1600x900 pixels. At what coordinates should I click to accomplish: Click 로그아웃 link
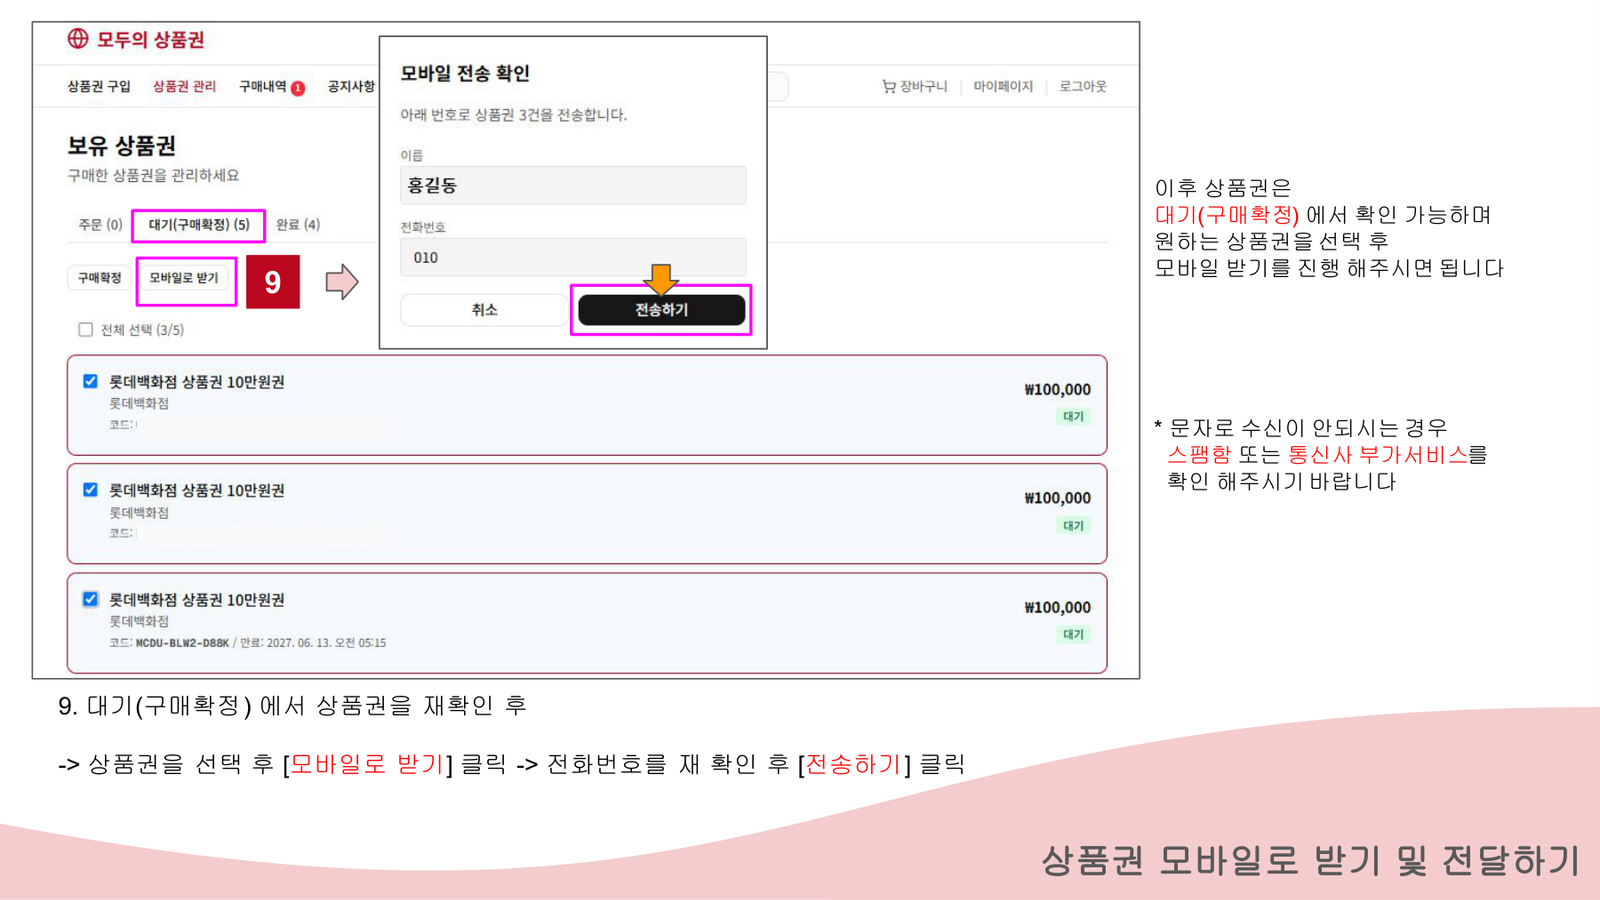(1083, 87)
